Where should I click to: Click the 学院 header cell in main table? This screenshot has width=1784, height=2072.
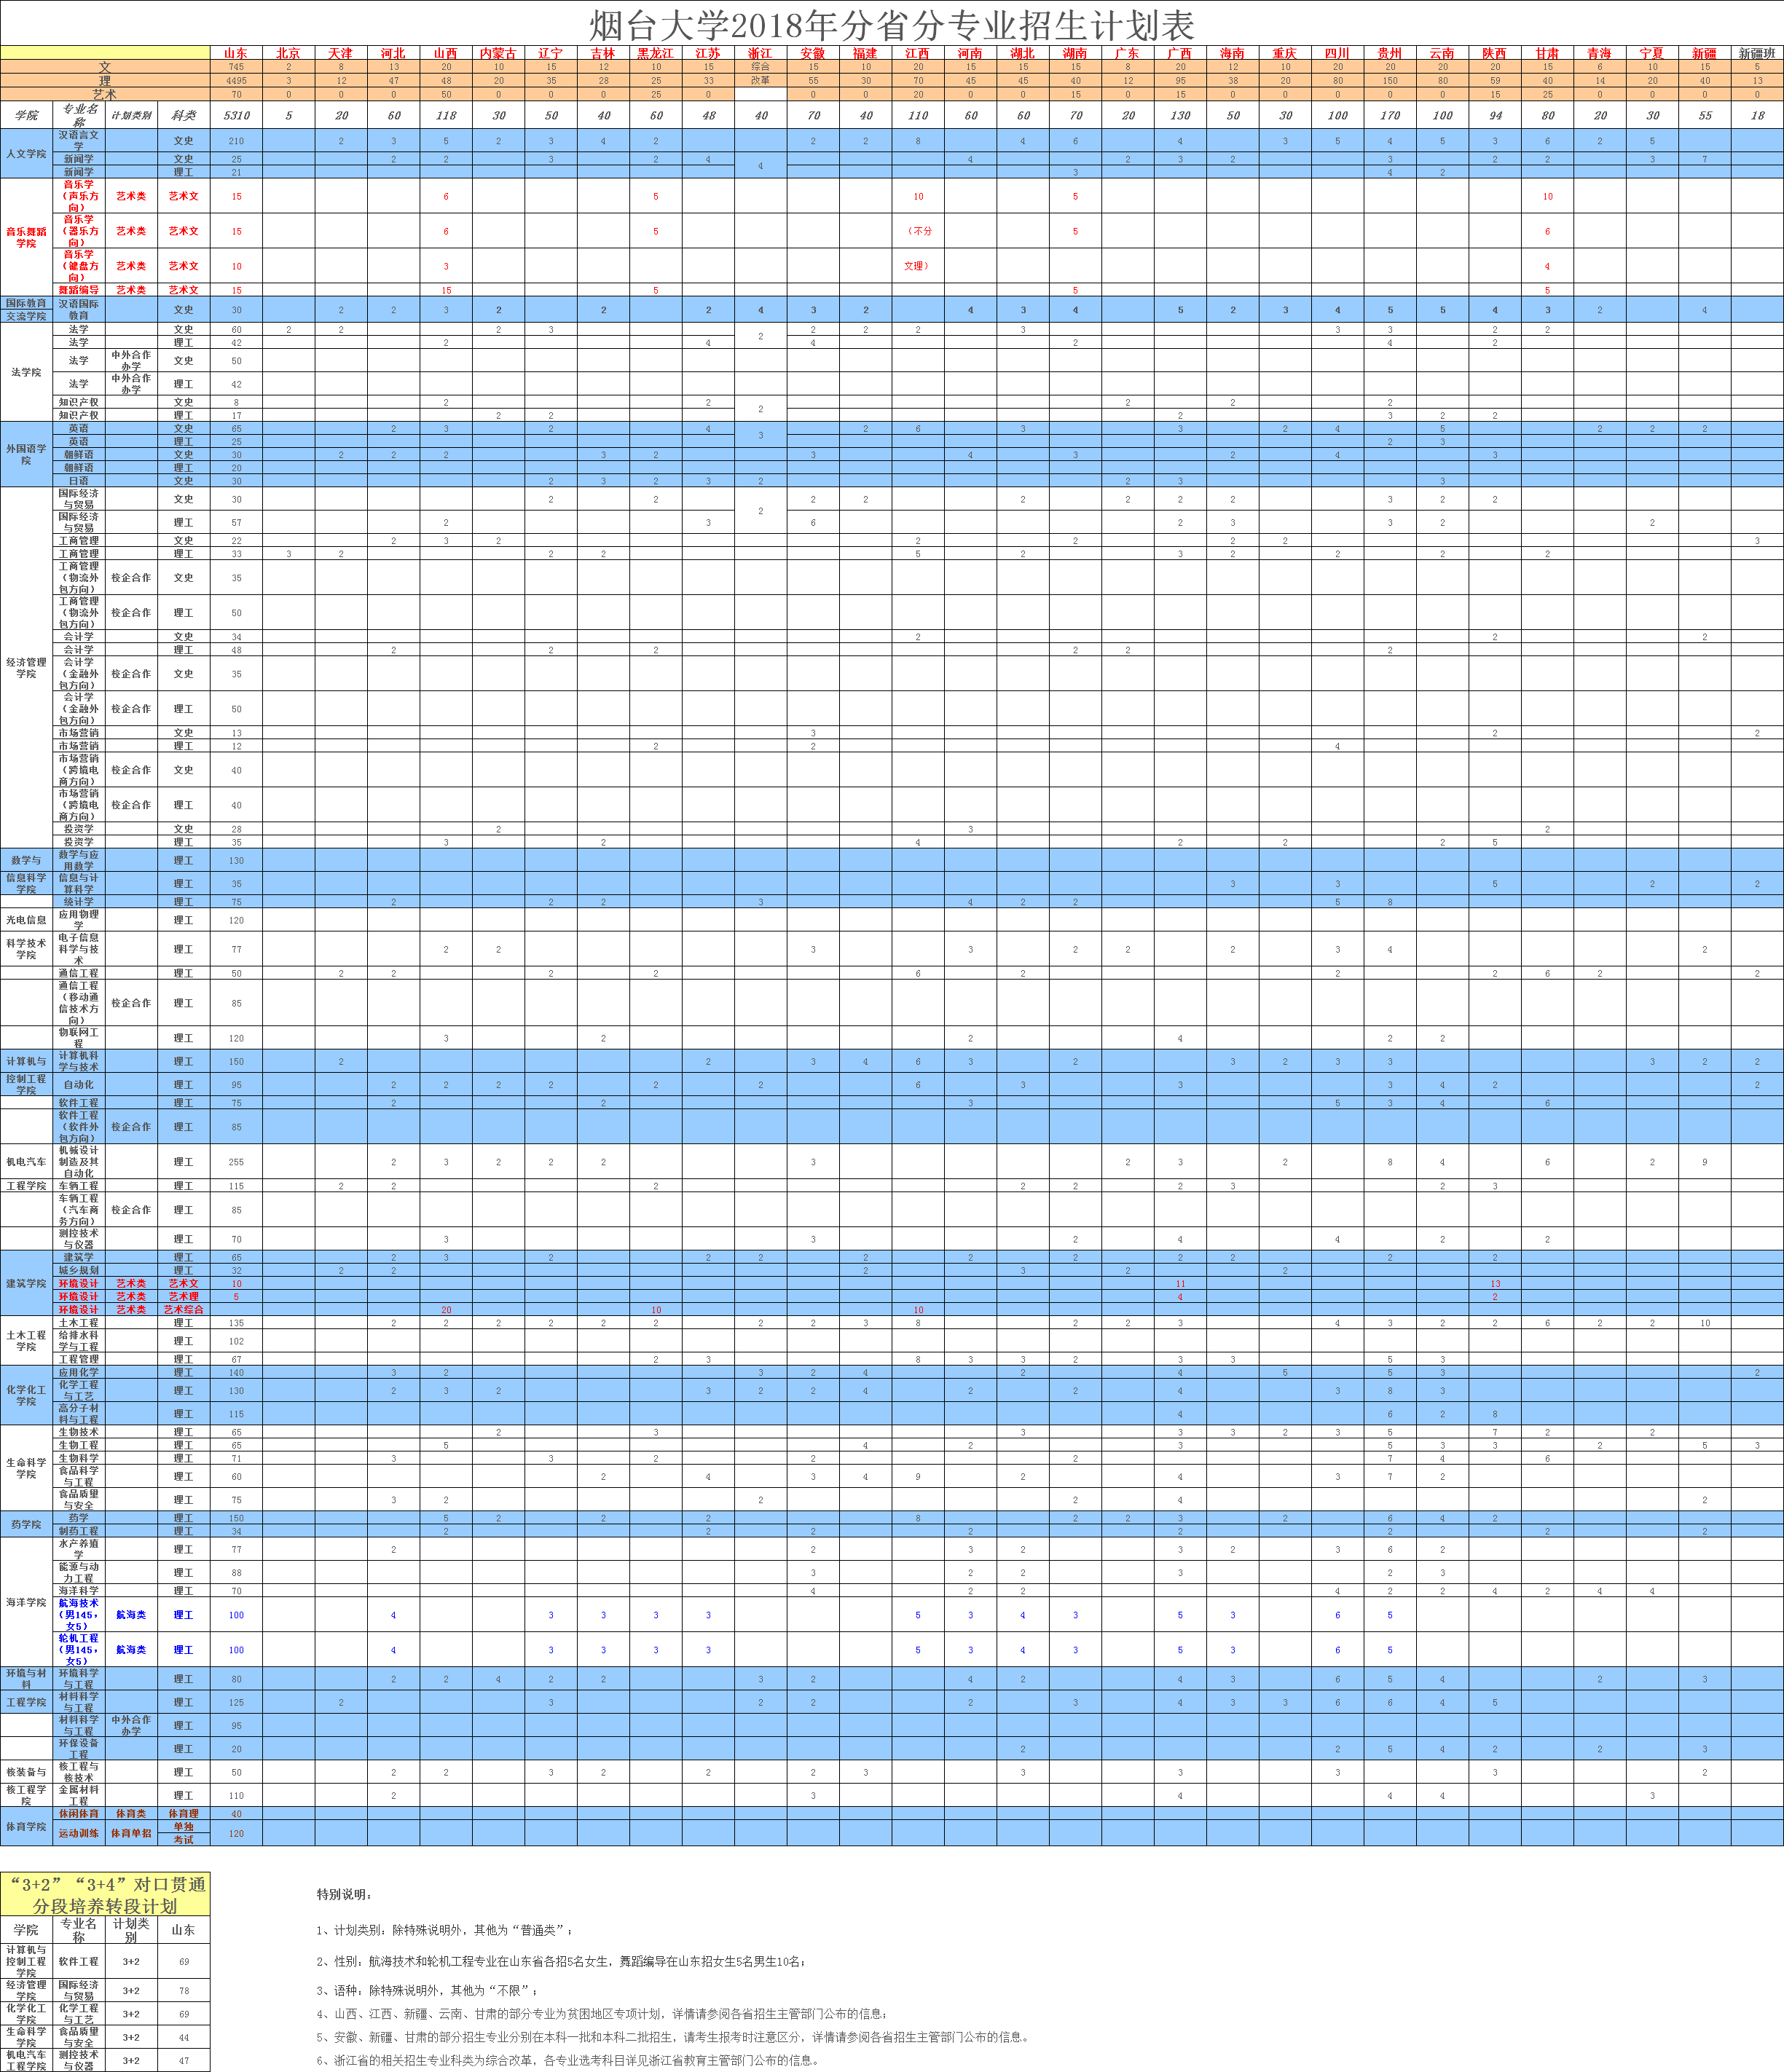(26, 115)
